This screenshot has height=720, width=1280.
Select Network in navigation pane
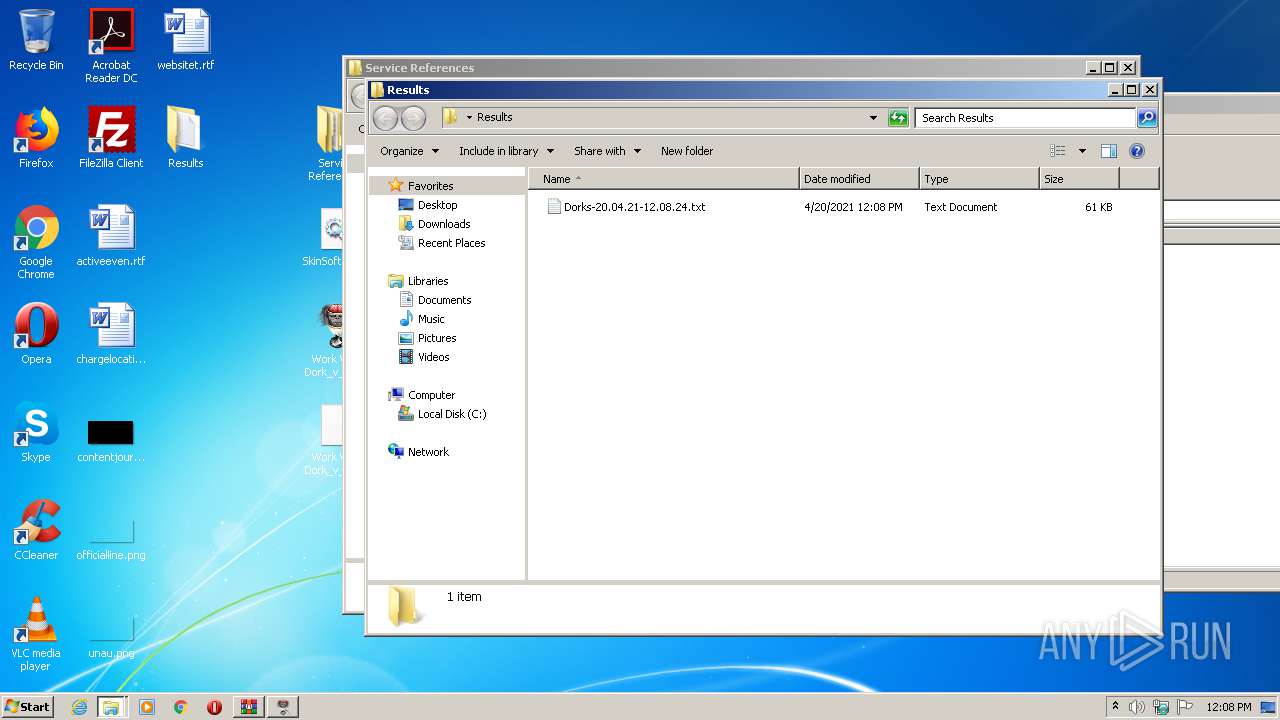[x=428, y=452]
